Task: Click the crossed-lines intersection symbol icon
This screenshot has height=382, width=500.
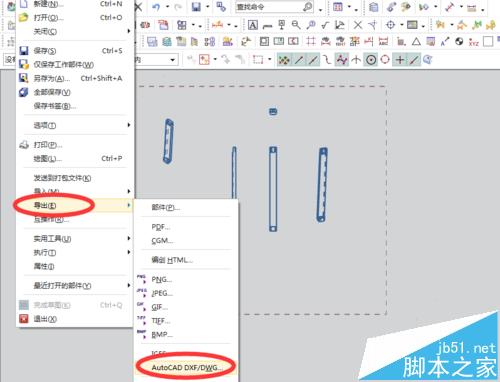Action: (x=358, y=25)
